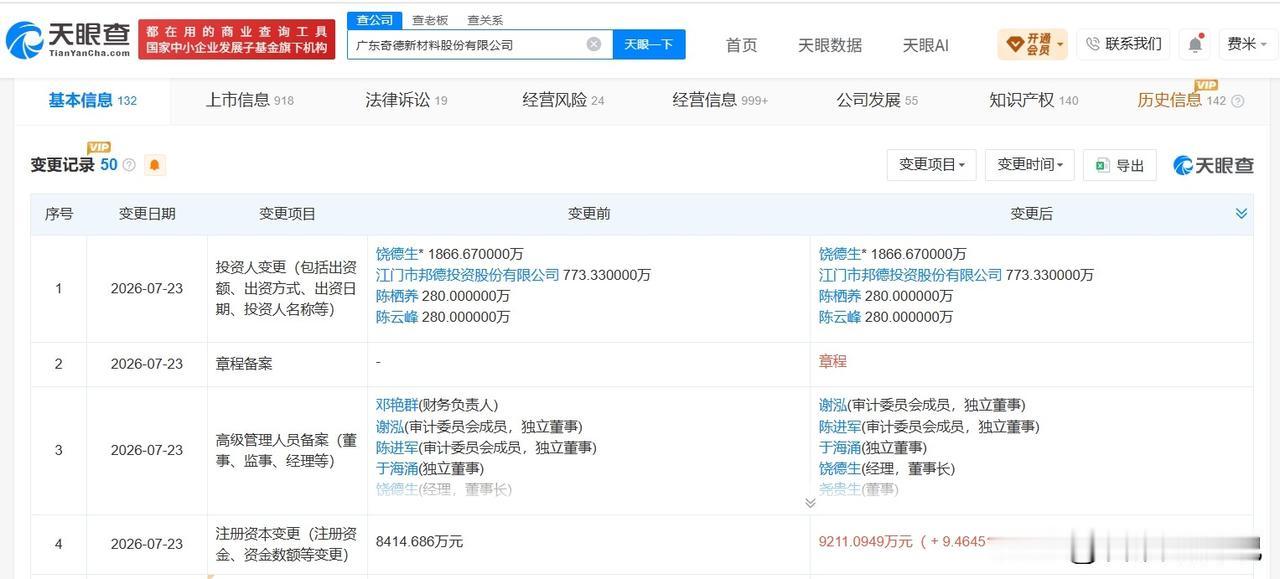The image size is (1280, 579).
Task: Open 饶德生 link in the 变更前 column of row 1
Action: coord(395,254)
